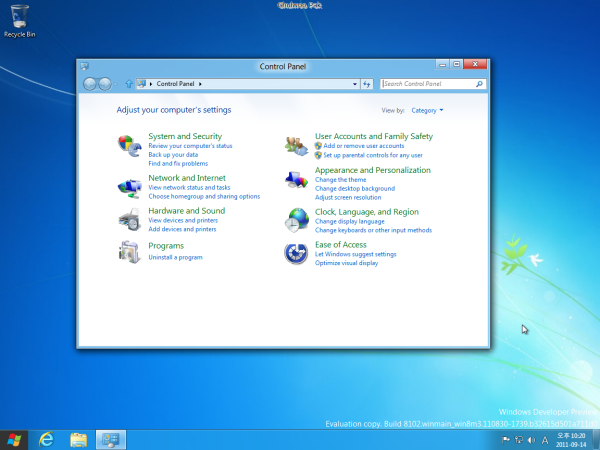Click Change desktop background
Viewport: 600px width, 450px height.
coord(355,189)
